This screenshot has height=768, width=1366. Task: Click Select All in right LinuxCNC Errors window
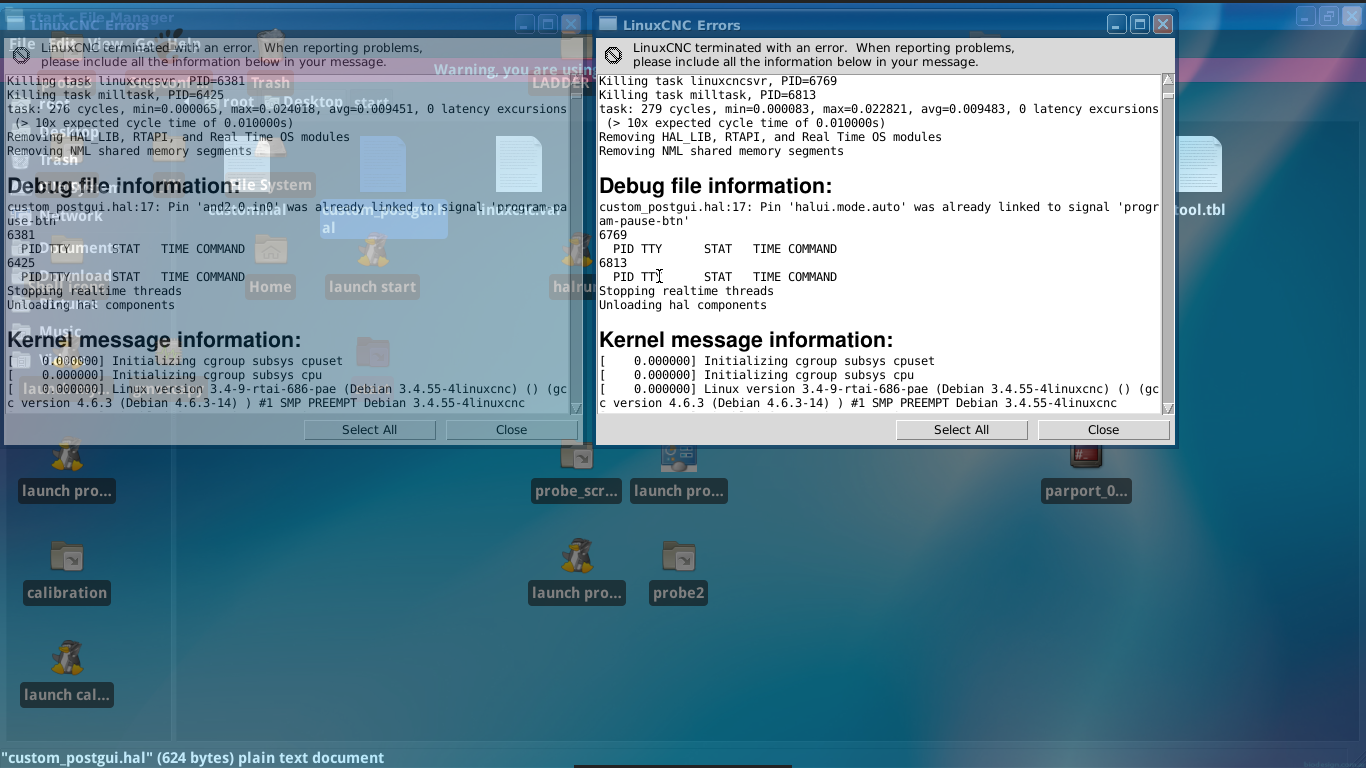(961, 429)
